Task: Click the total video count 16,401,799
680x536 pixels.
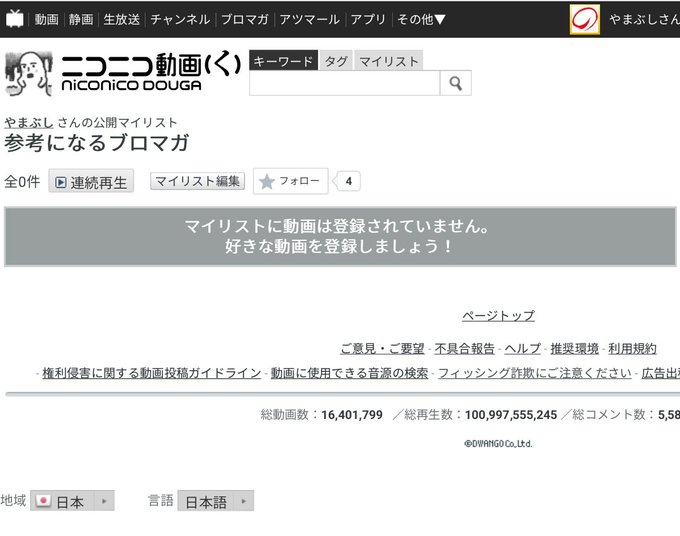Action: pyautogui.click(x=352, y=415)
